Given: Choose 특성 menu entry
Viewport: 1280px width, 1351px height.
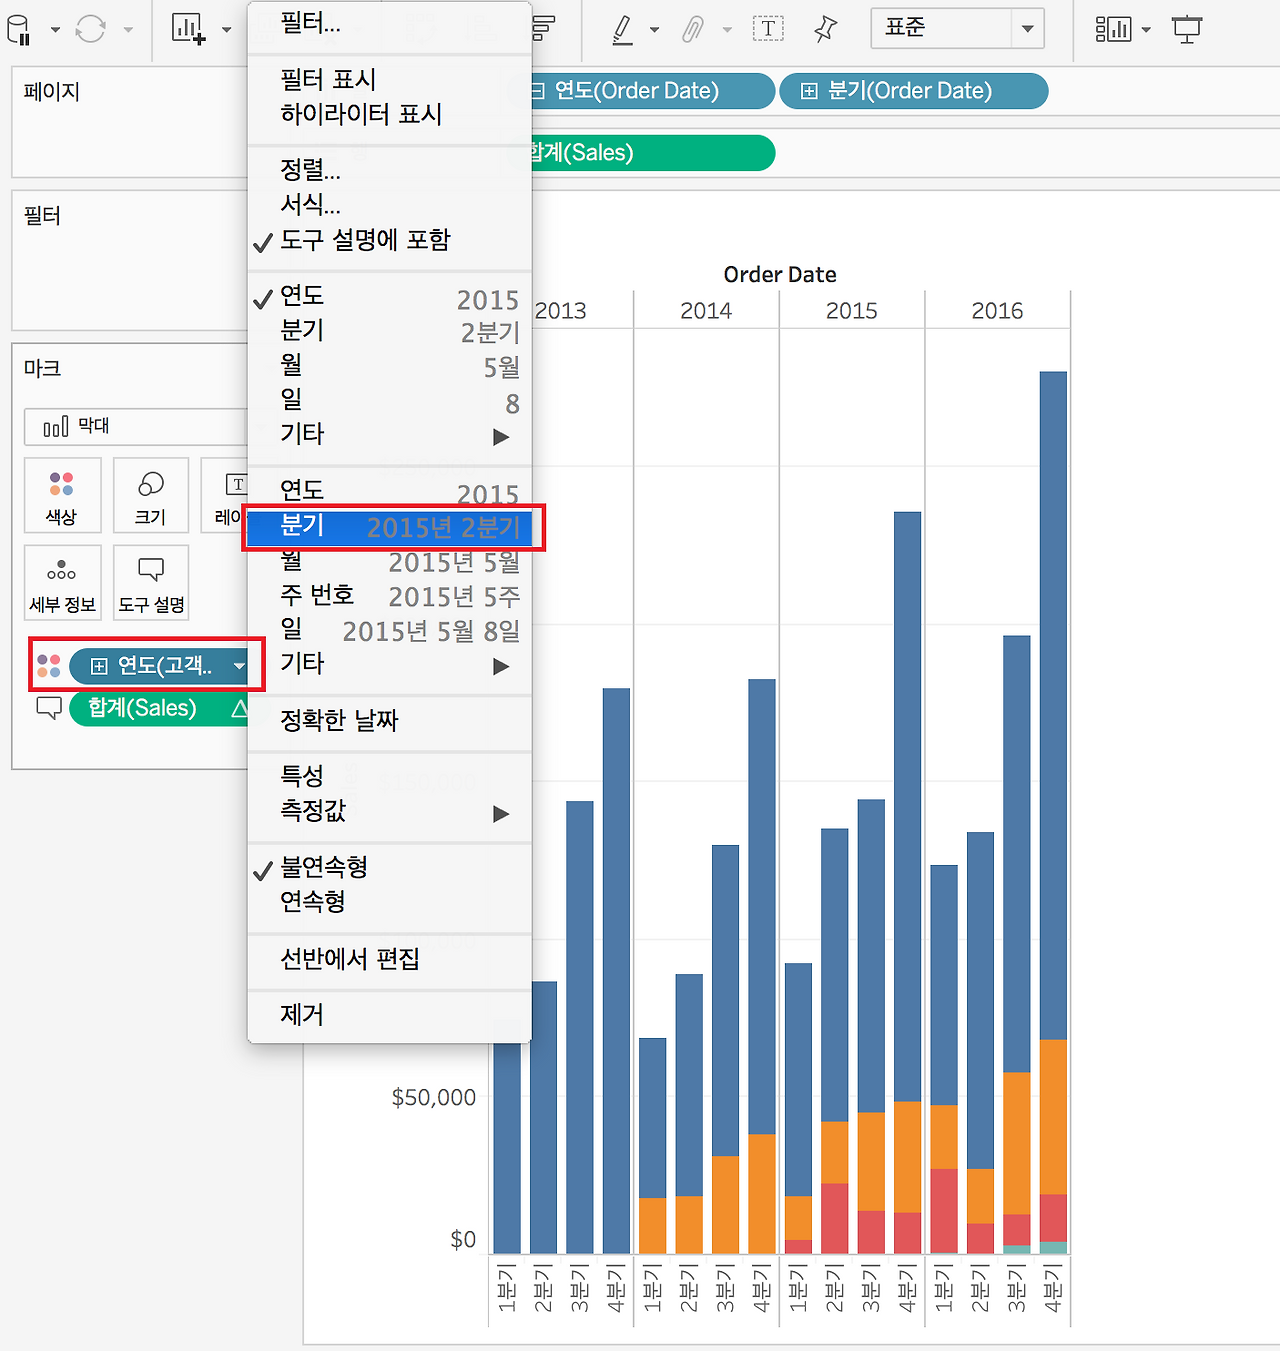Looking at the screenshot, I should [x=389, y=776].
